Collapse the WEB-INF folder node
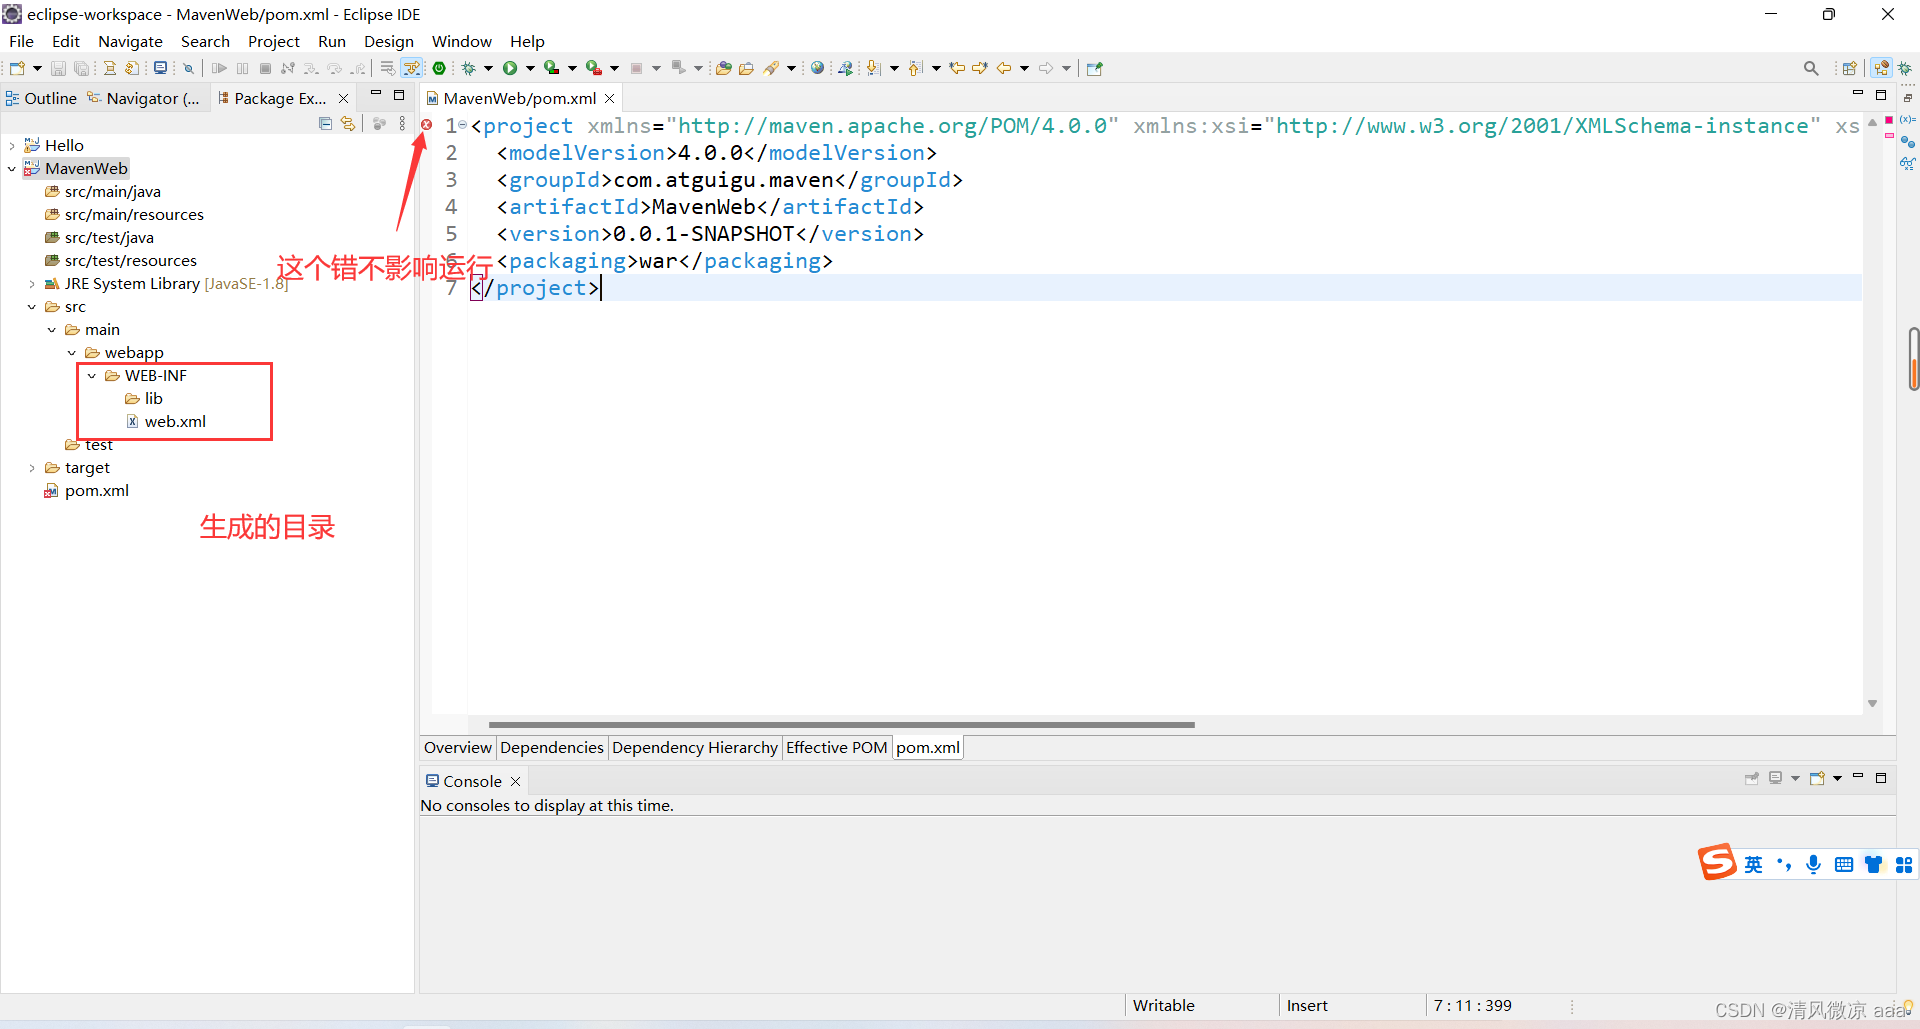The height and width of the screenshot is (1029, 1920). 92,376
